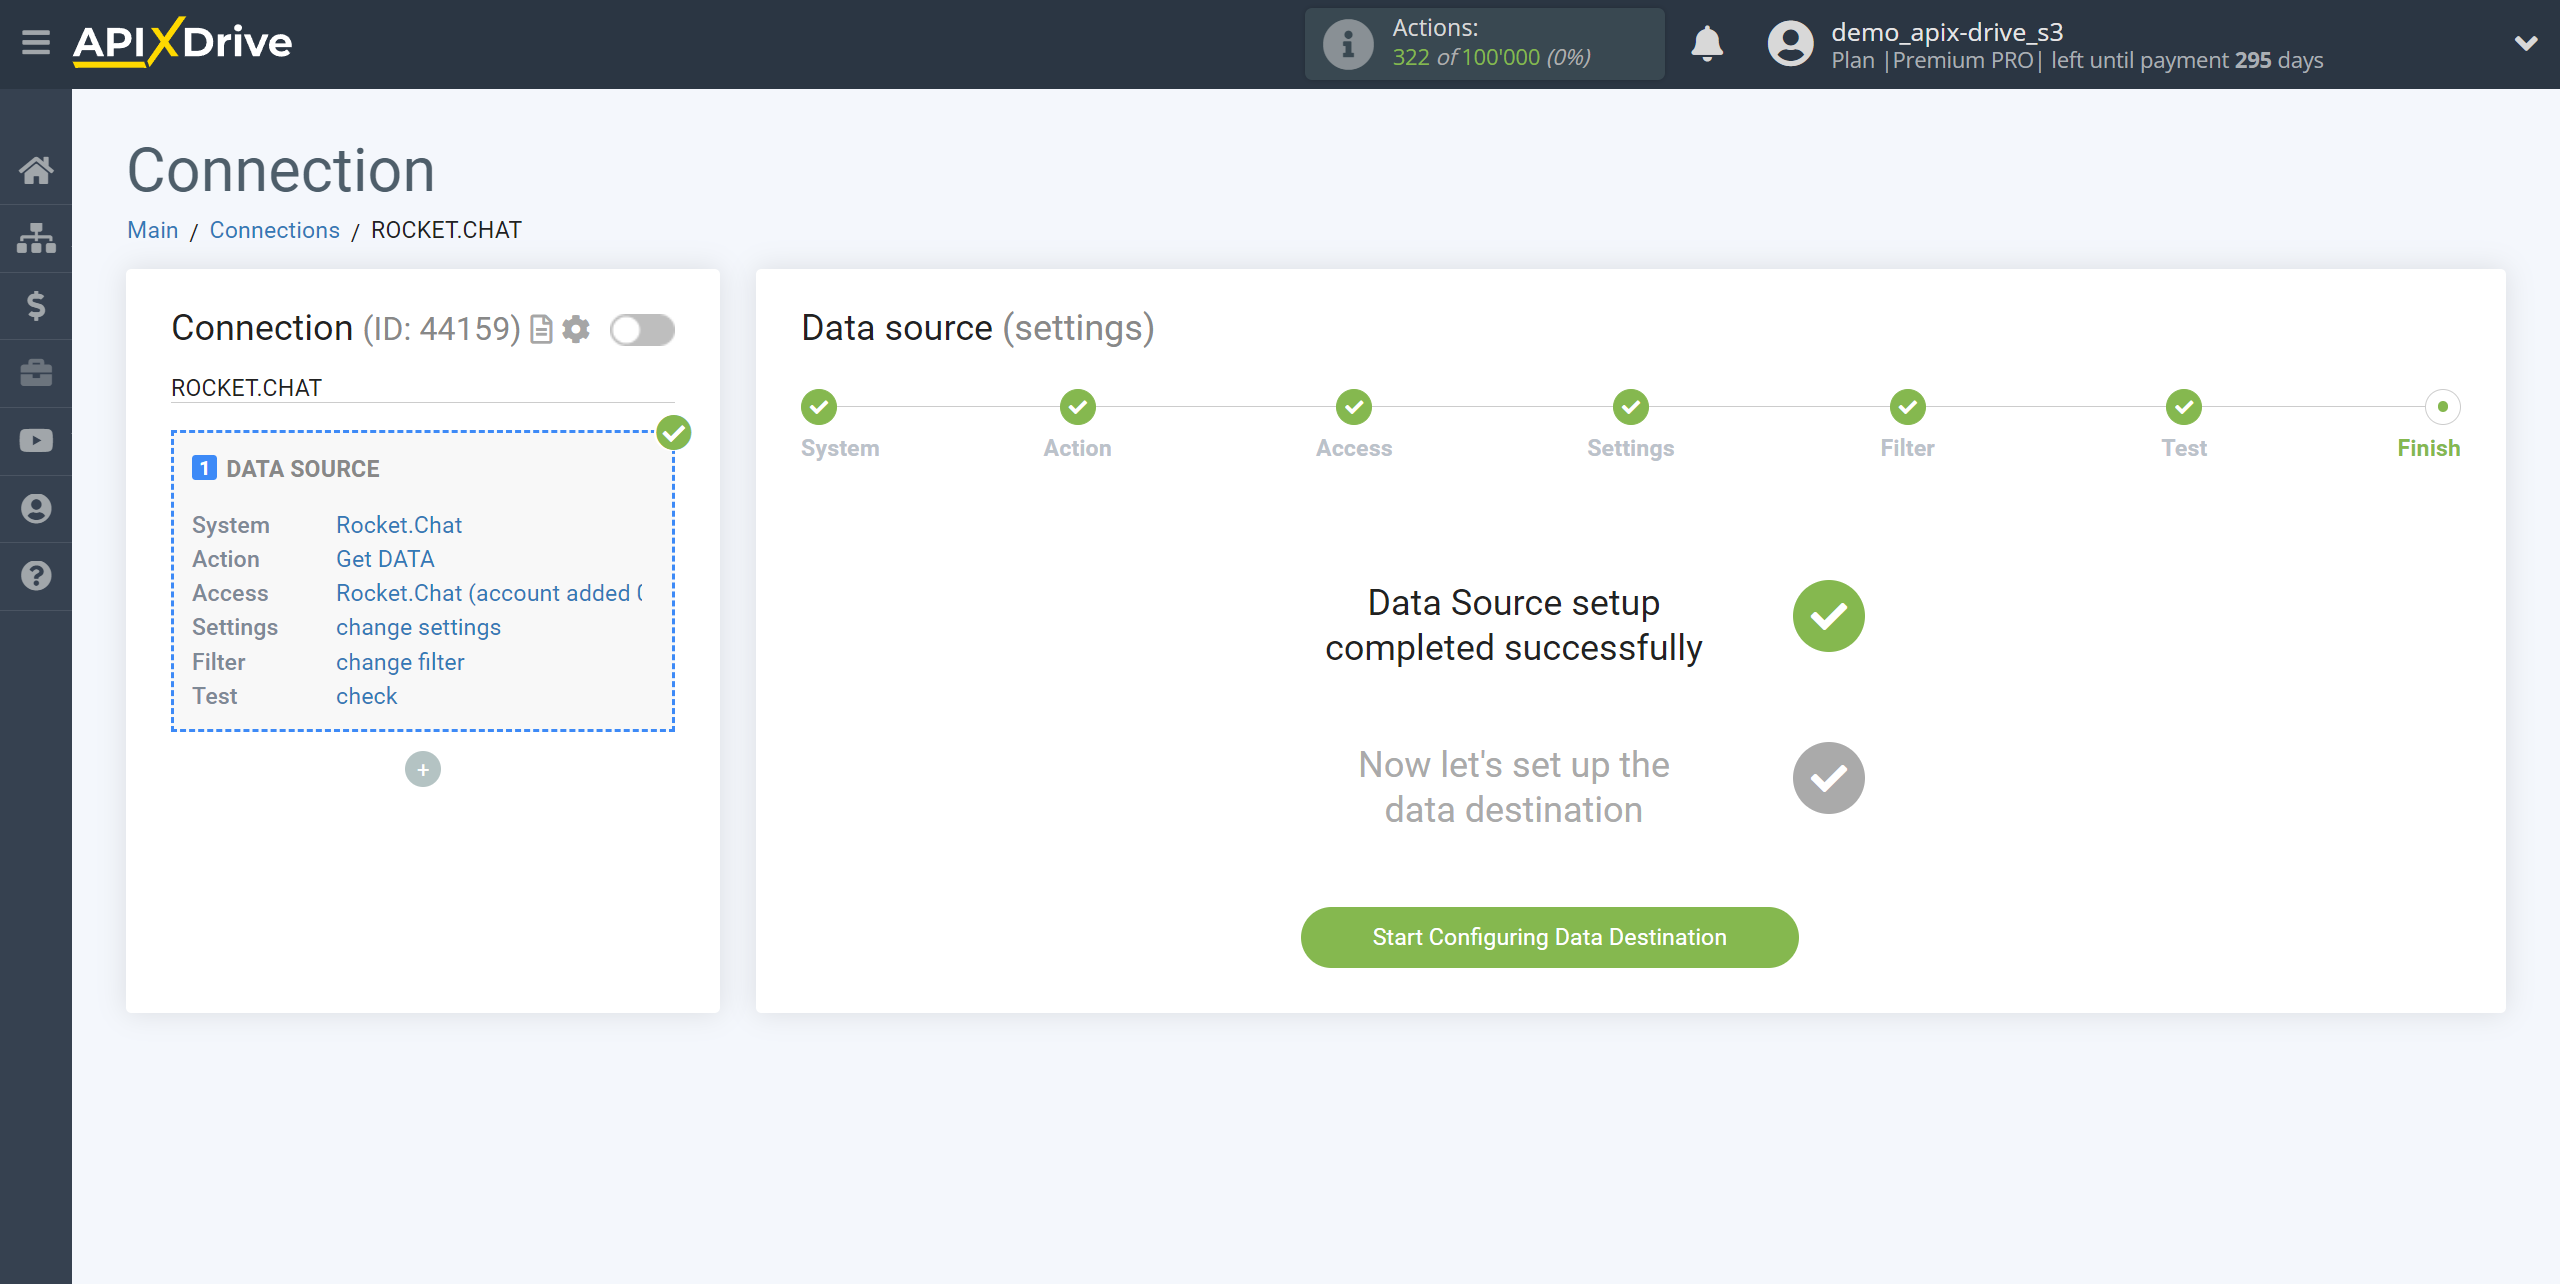Open the Connections breadcrumb link

273,229
